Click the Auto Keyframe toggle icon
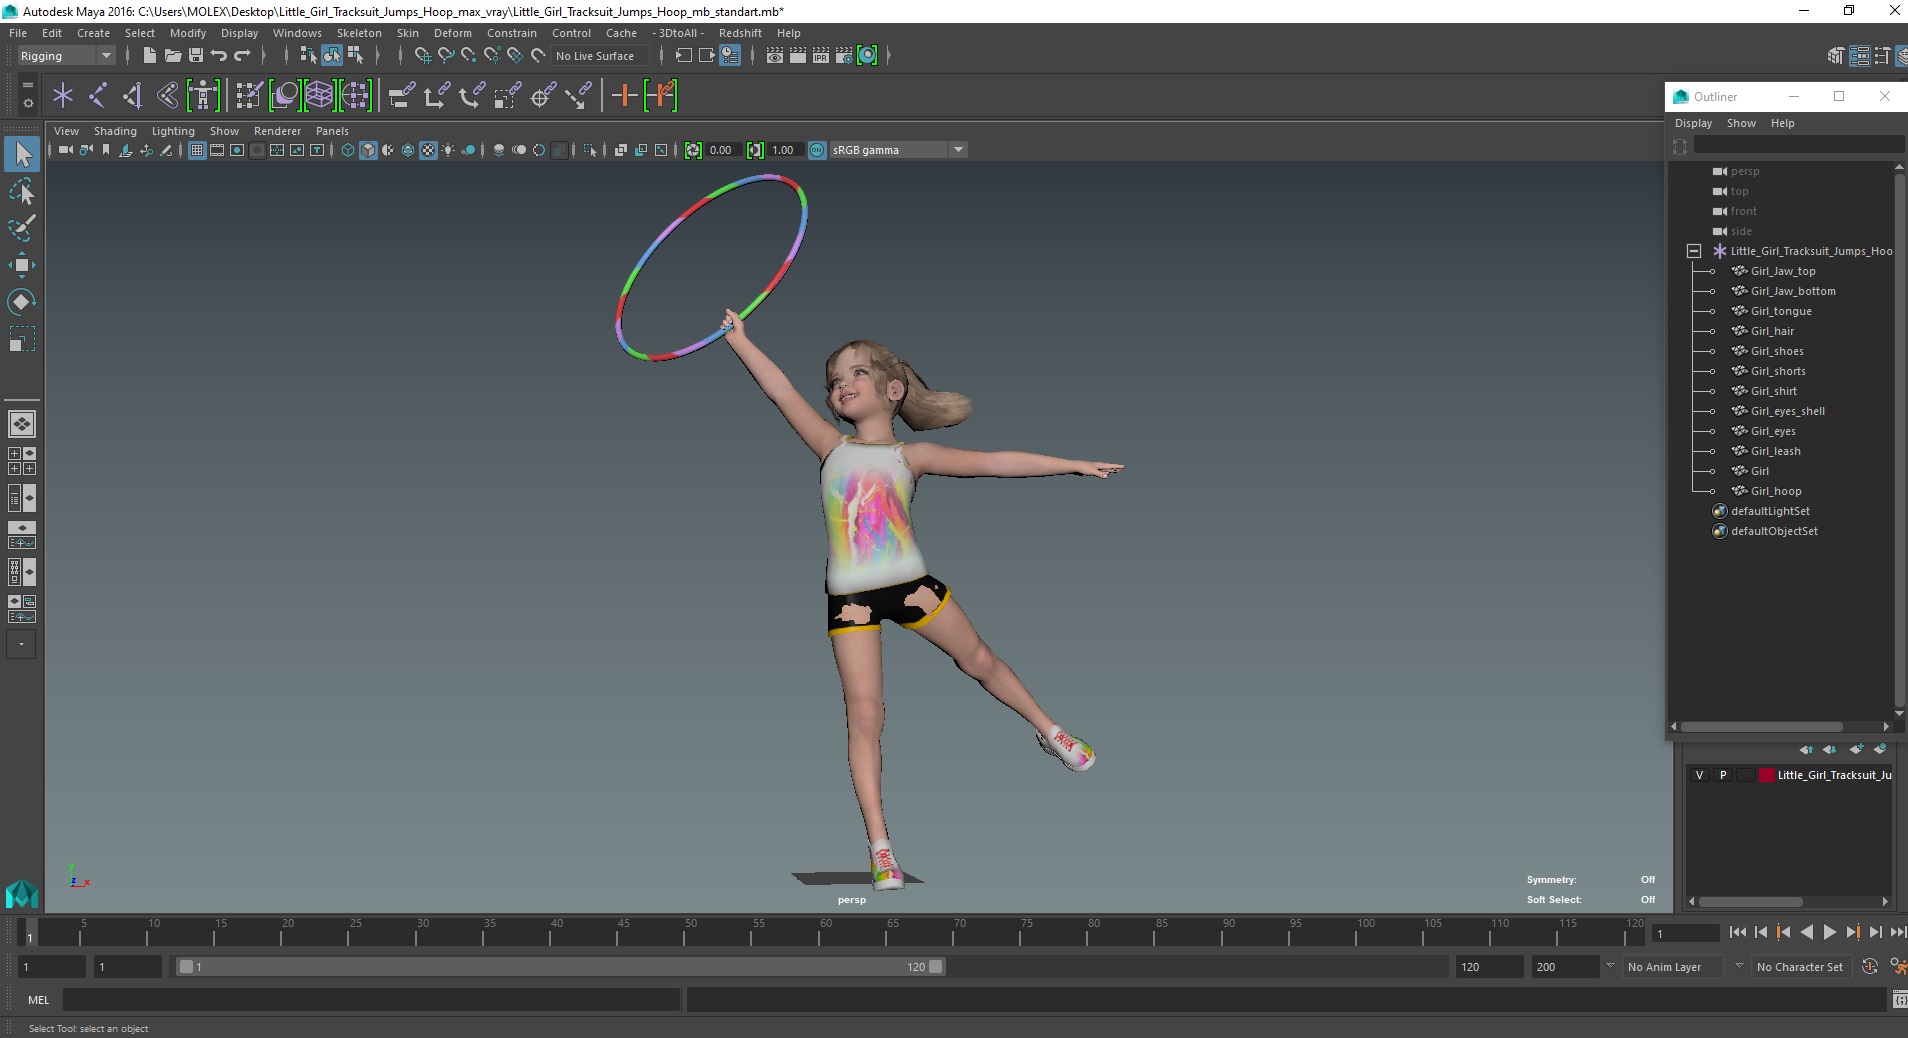This screenshot has height=1038, width=1908. pyautogui.click(x=1870, y=967)
